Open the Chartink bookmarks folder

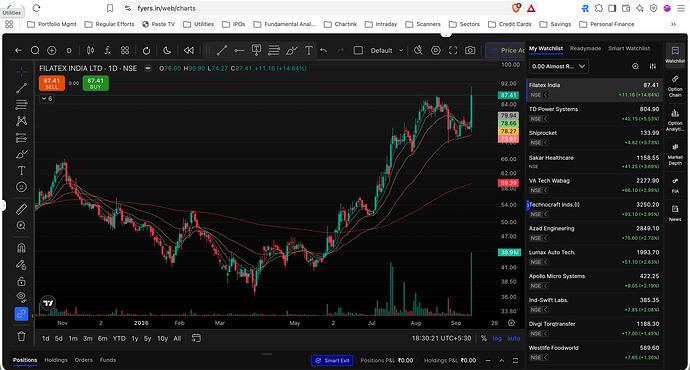coord(340,24)
